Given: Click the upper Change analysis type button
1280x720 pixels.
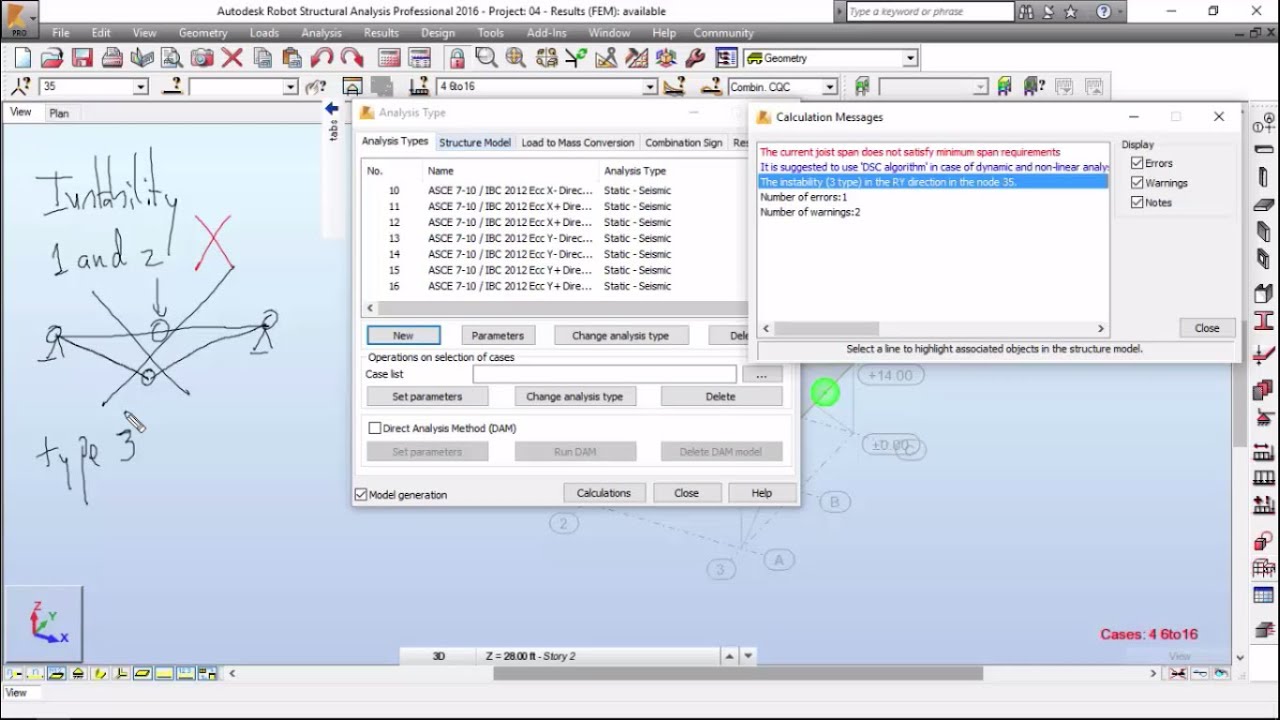Looking at the screenshot, I should pyautogui.click(x=620, y=336).
